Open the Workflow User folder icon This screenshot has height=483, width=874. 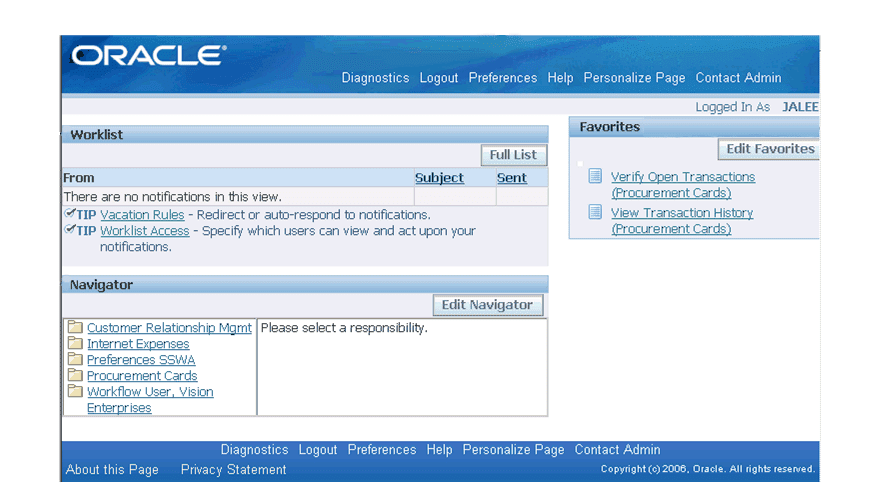click(x=75, y=391)
